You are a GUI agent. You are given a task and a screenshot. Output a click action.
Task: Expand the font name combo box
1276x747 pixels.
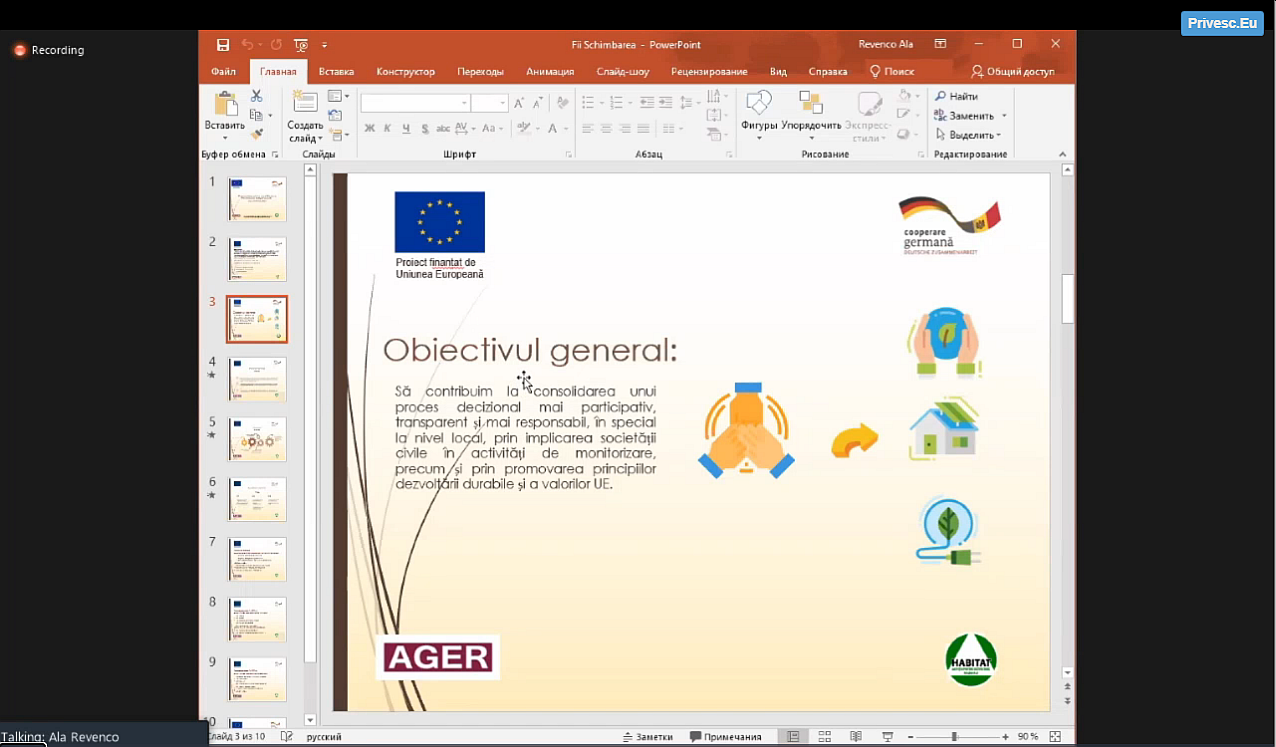coord(464,103)
